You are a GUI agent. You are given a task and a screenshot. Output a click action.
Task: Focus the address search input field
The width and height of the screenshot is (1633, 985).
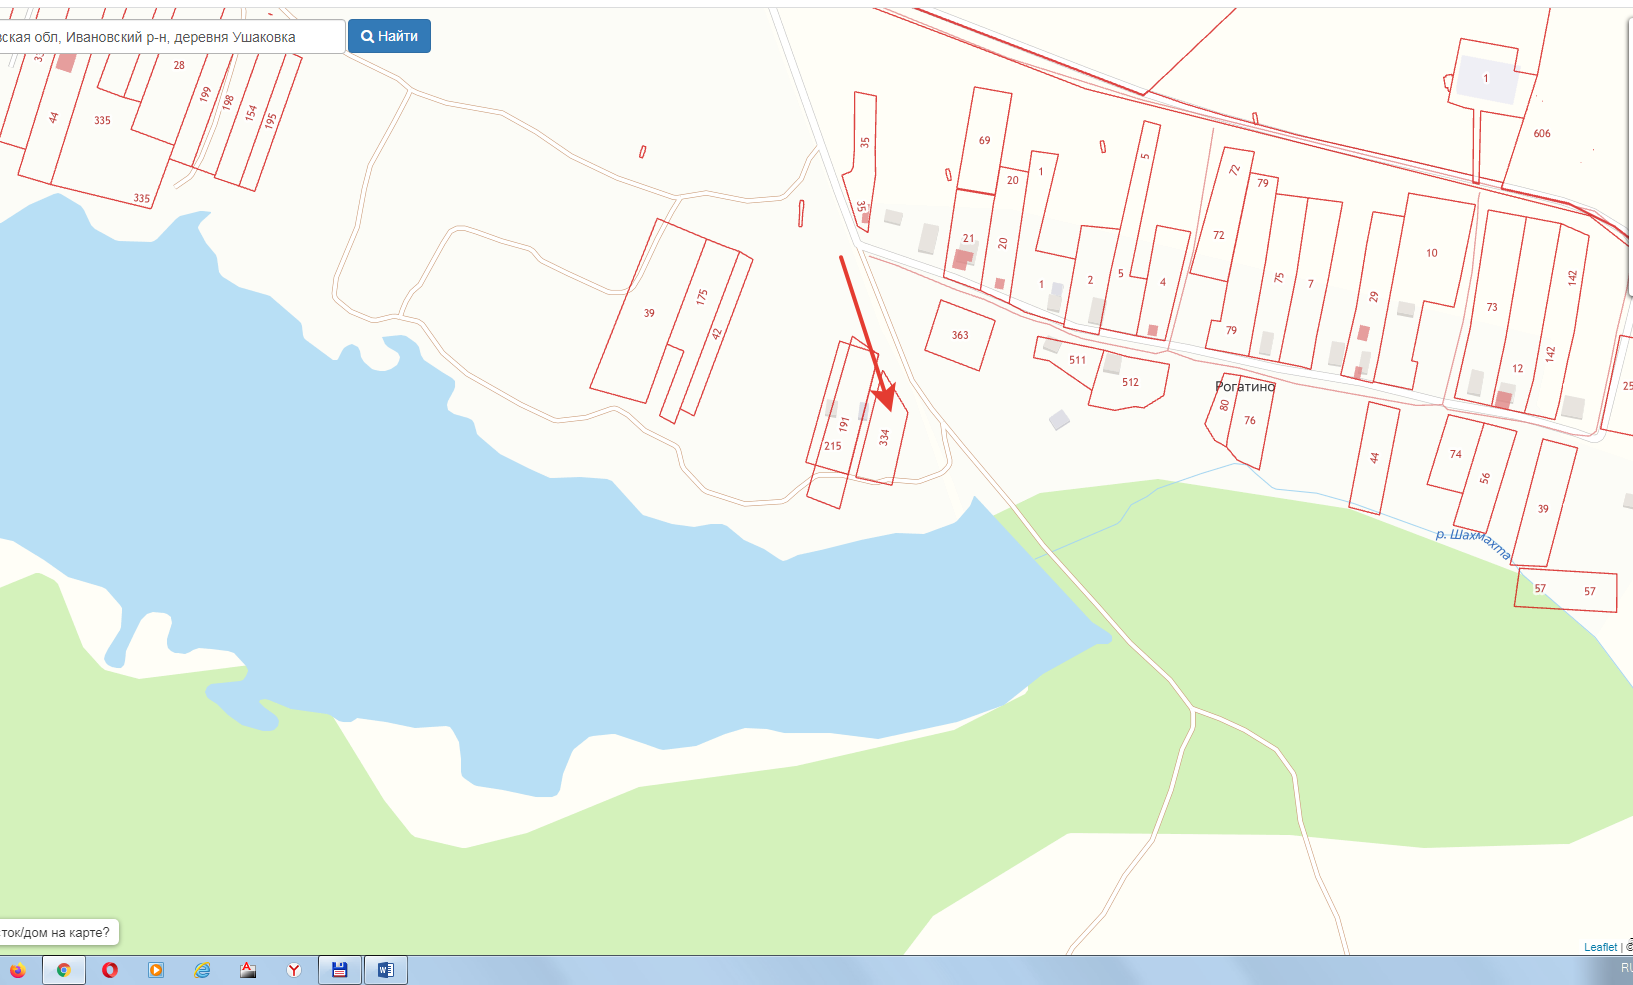pyautogui.click(x=172, y=37)
